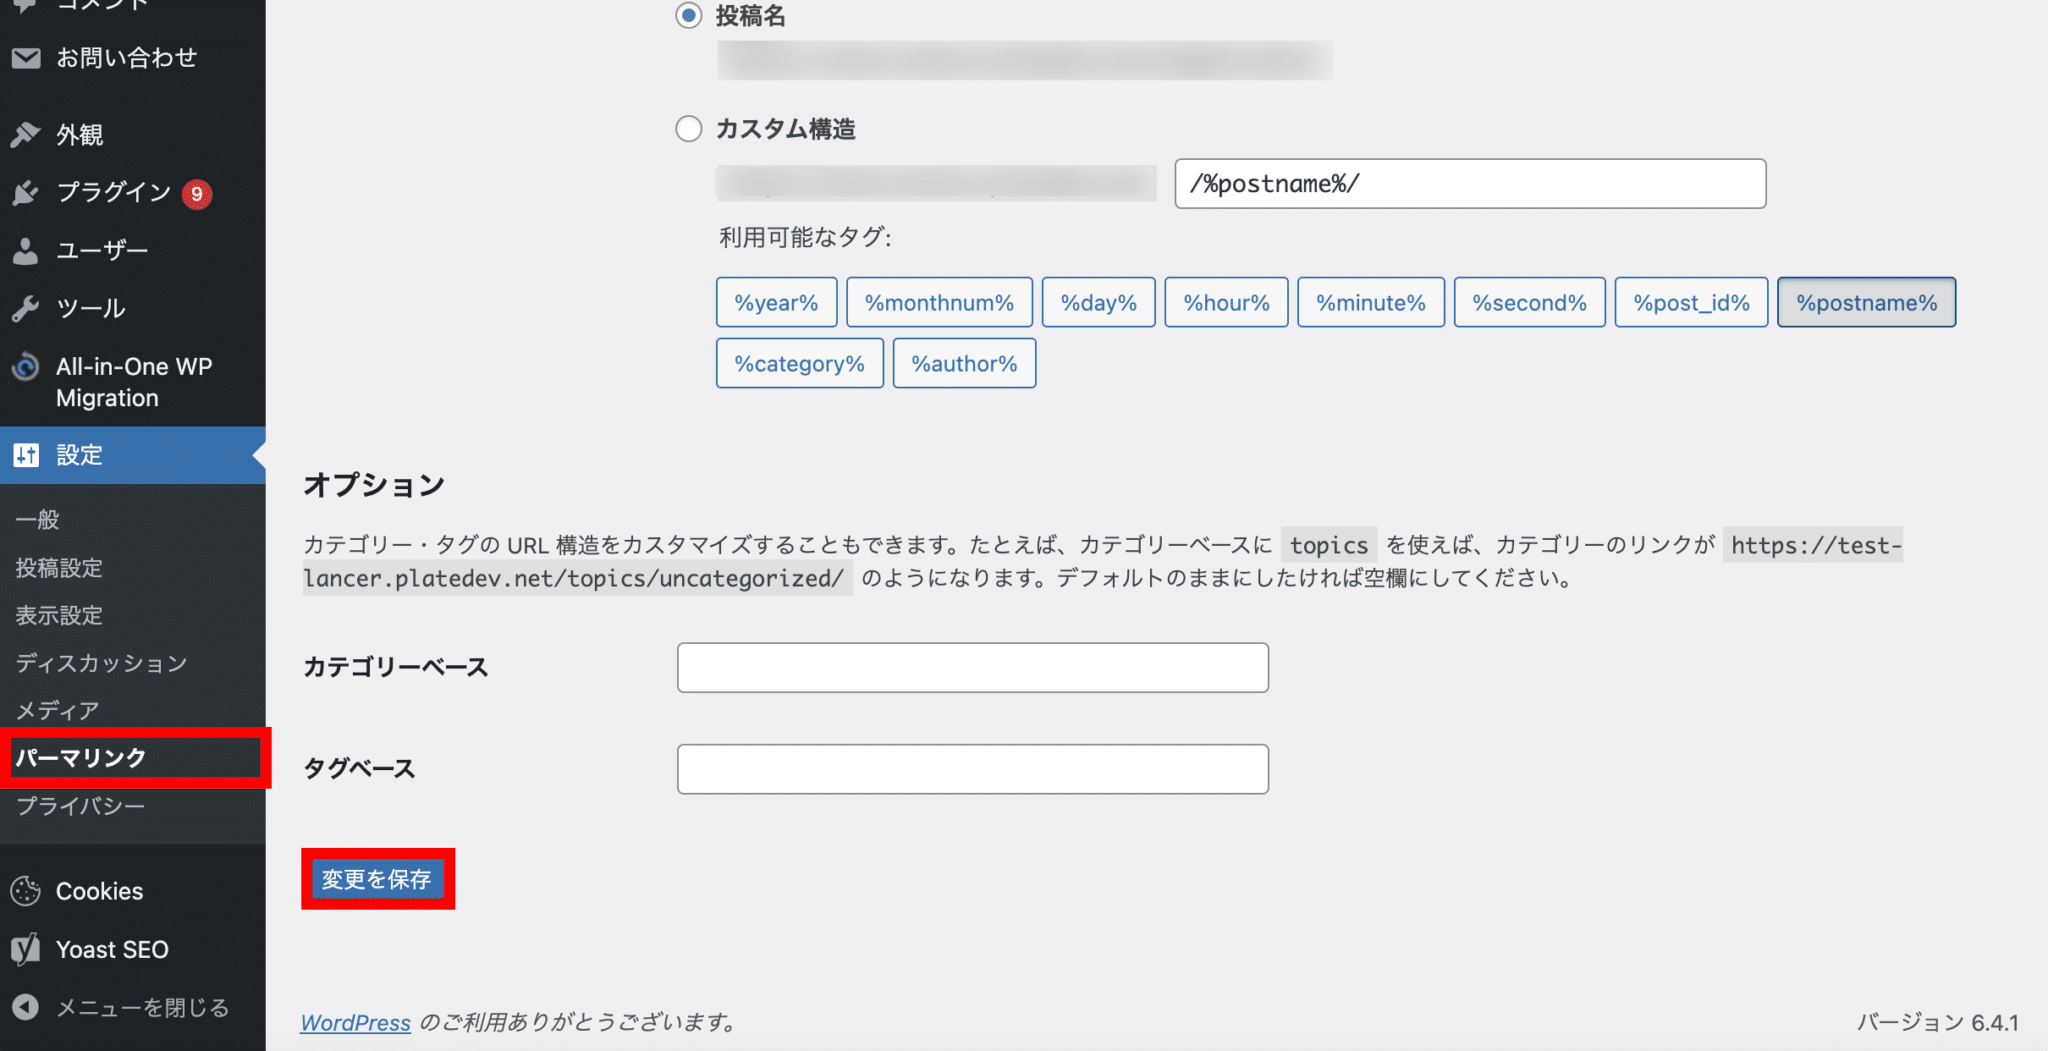Click the 設定 settings gear icon
Image resolution: width=2048 pixels, height=1051 pixels.
point(25,455)
